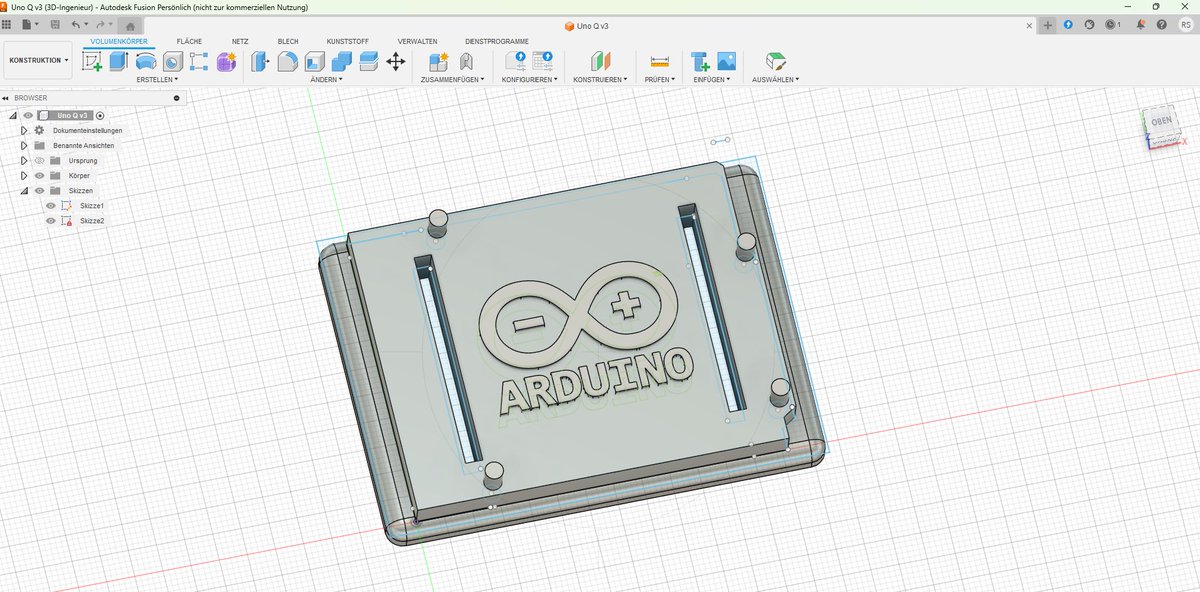The width and height of the screenshot is (1200, 592).
Task: Select the Rectangular Pattern tool
Action: pyautogui.click(x=199, y=61)
